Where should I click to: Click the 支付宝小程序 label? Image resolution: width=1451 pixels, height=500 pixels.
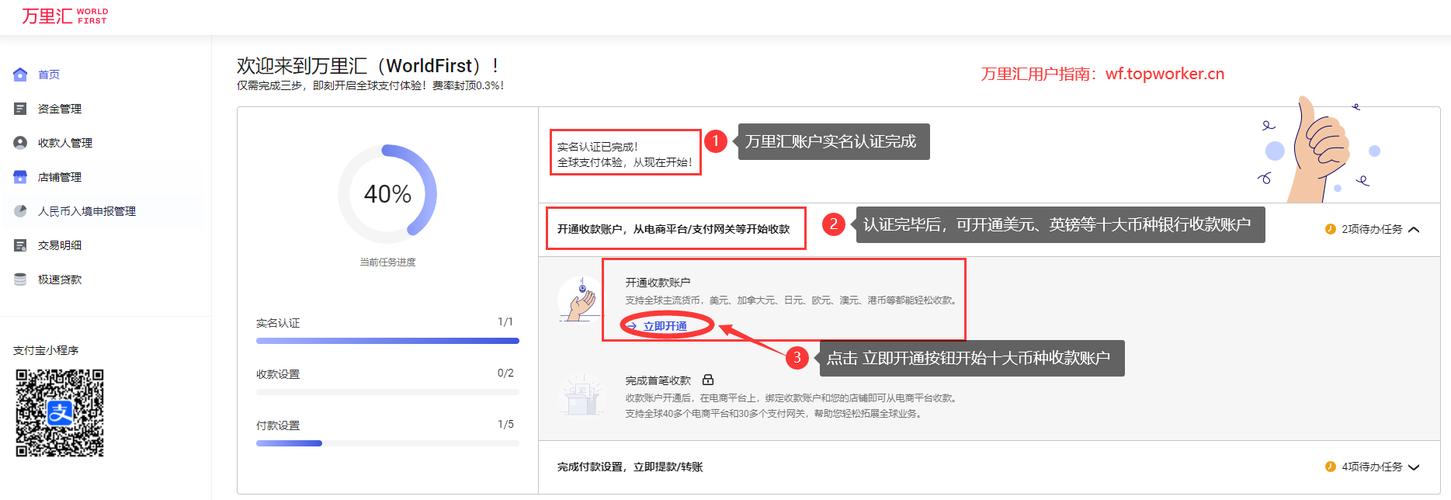tap(46, 350)
